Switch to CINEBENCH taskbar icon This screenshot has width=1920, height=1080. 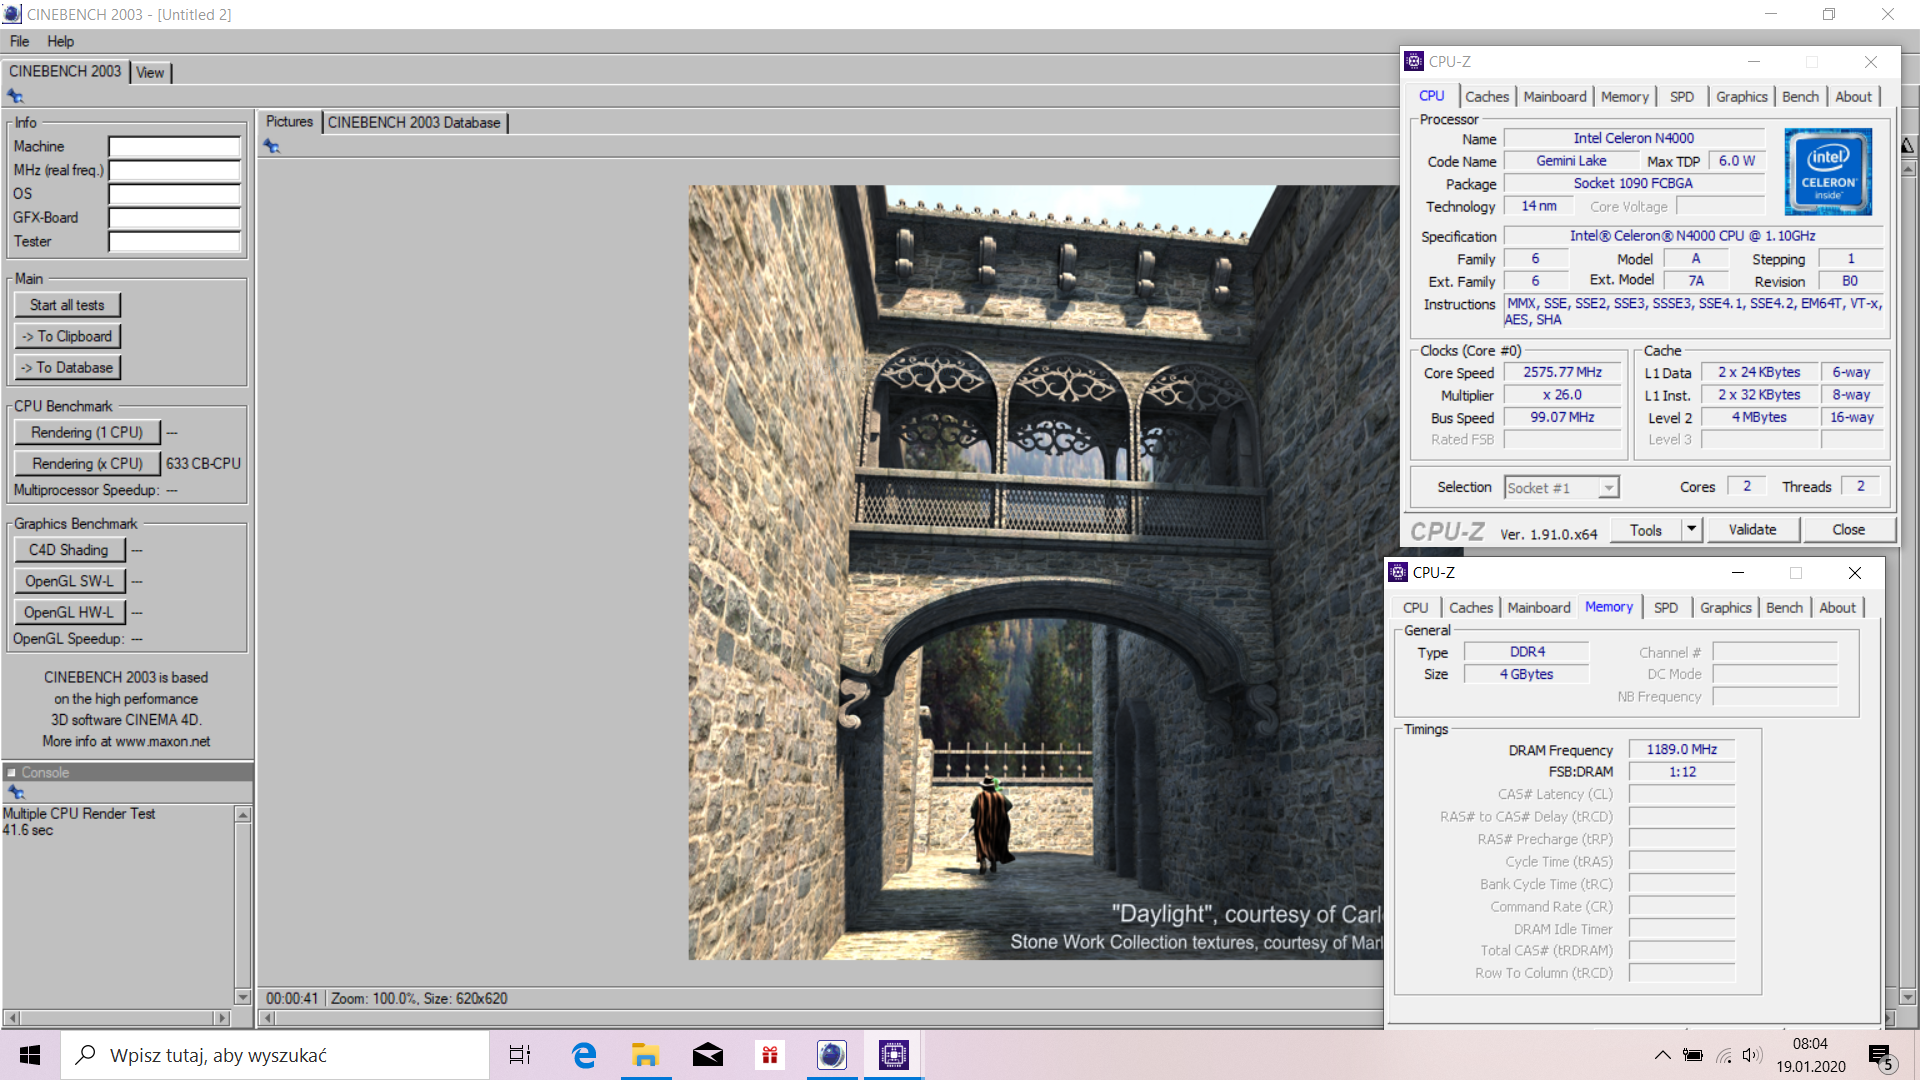click(x=832, y=1055)
